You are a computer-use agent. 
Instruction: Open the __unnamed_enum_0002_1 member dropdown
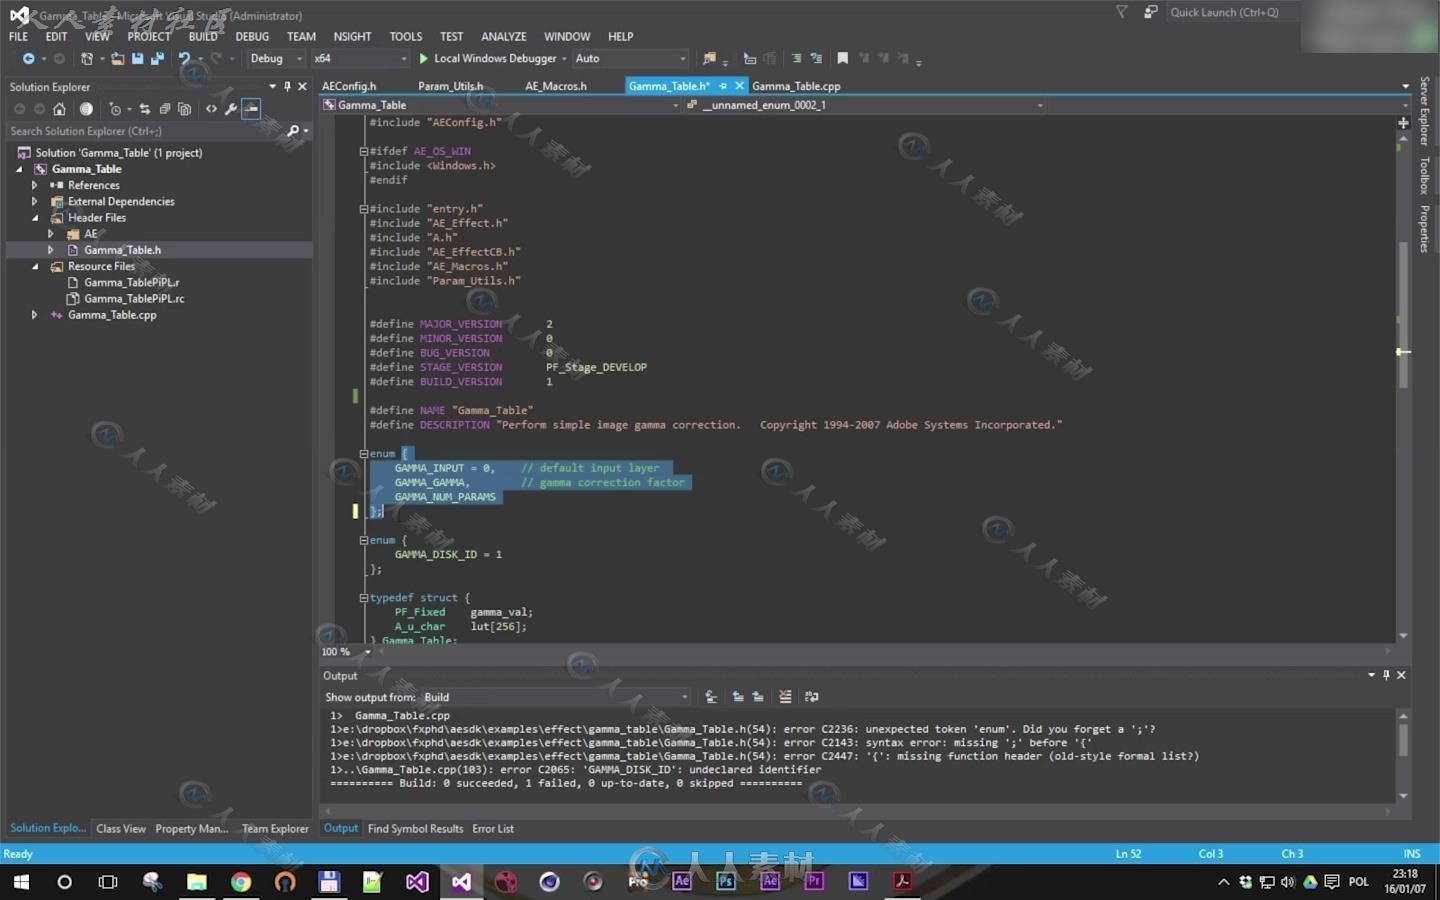pyautogui.click(x=865, y=105)
